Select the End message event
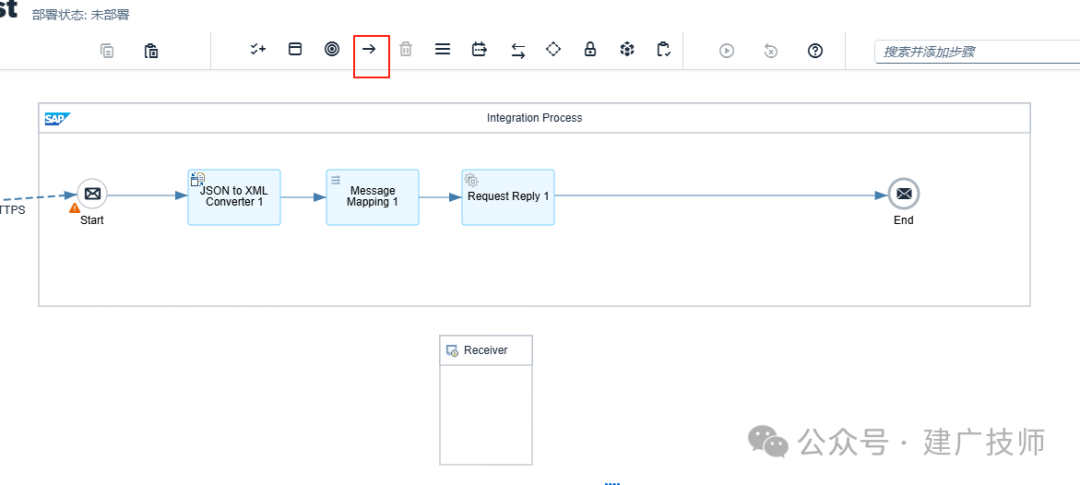This screenshot has height=485, width=1080. (x=904, y=194)
